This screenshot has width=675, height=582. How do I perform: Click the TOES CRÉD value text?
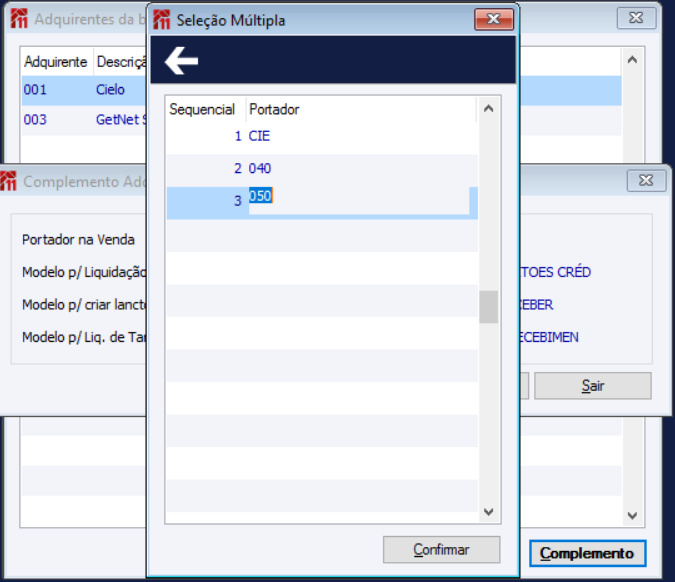pyautogui.click(x=555, y=272)
